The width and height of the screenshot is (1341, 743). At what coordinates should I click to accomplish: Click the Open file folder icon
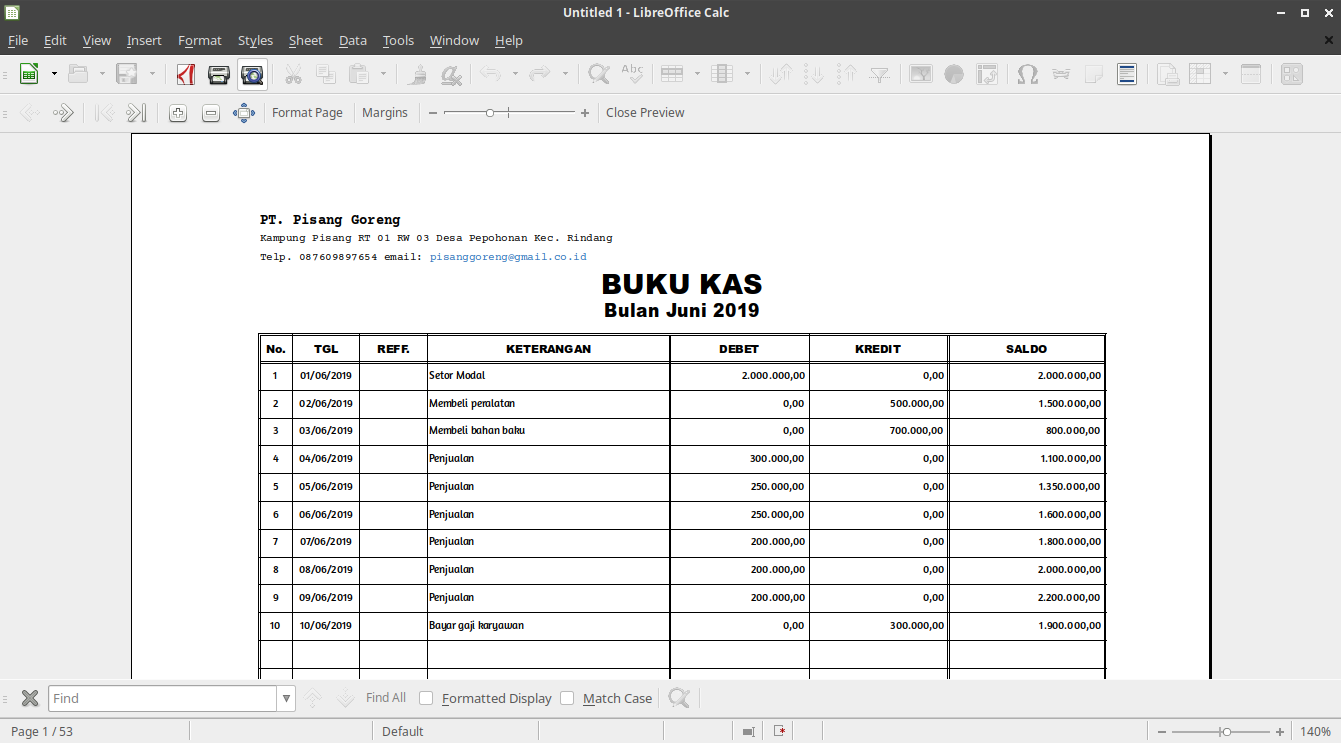[78, 74]
